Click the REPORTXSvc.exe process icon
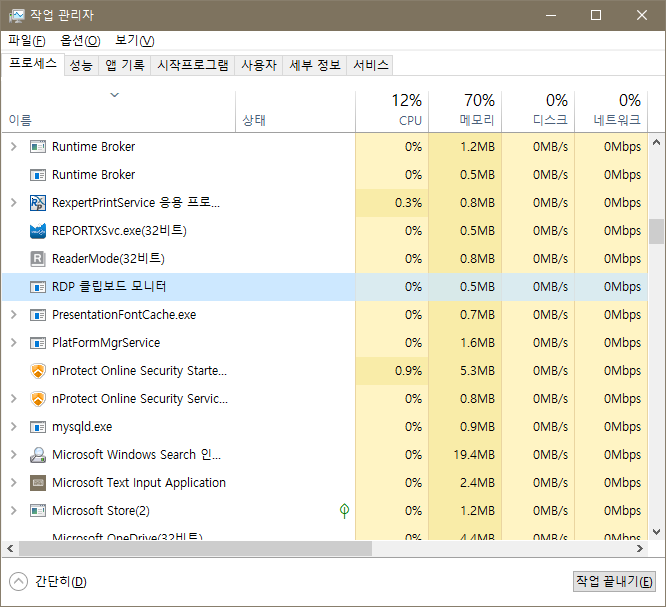 (38, 231)
